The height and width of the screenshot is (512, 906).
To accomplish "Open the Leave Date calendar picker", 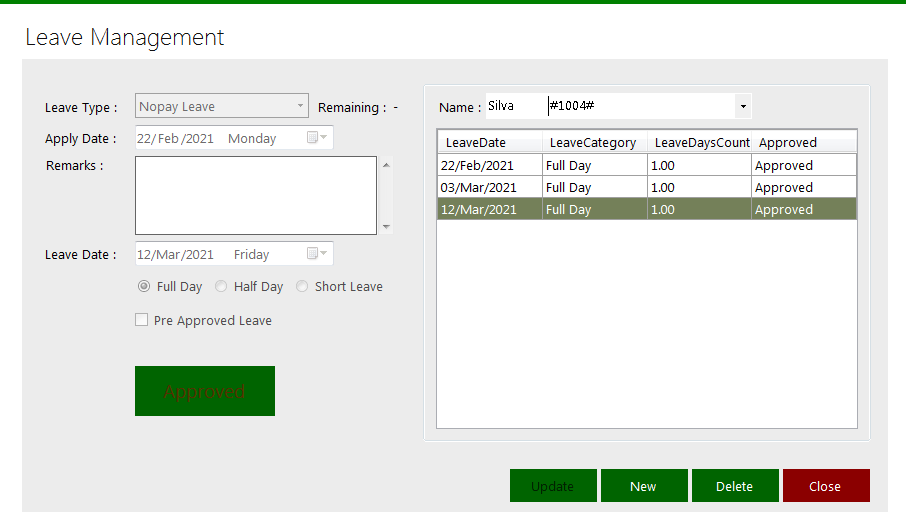I will (317, 254).
